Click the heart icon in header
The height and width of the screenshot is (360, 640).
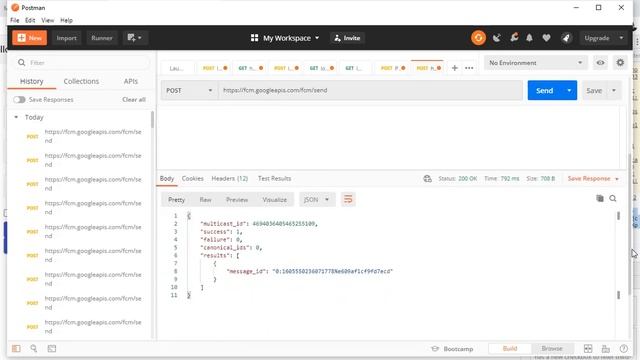(546, 38)
